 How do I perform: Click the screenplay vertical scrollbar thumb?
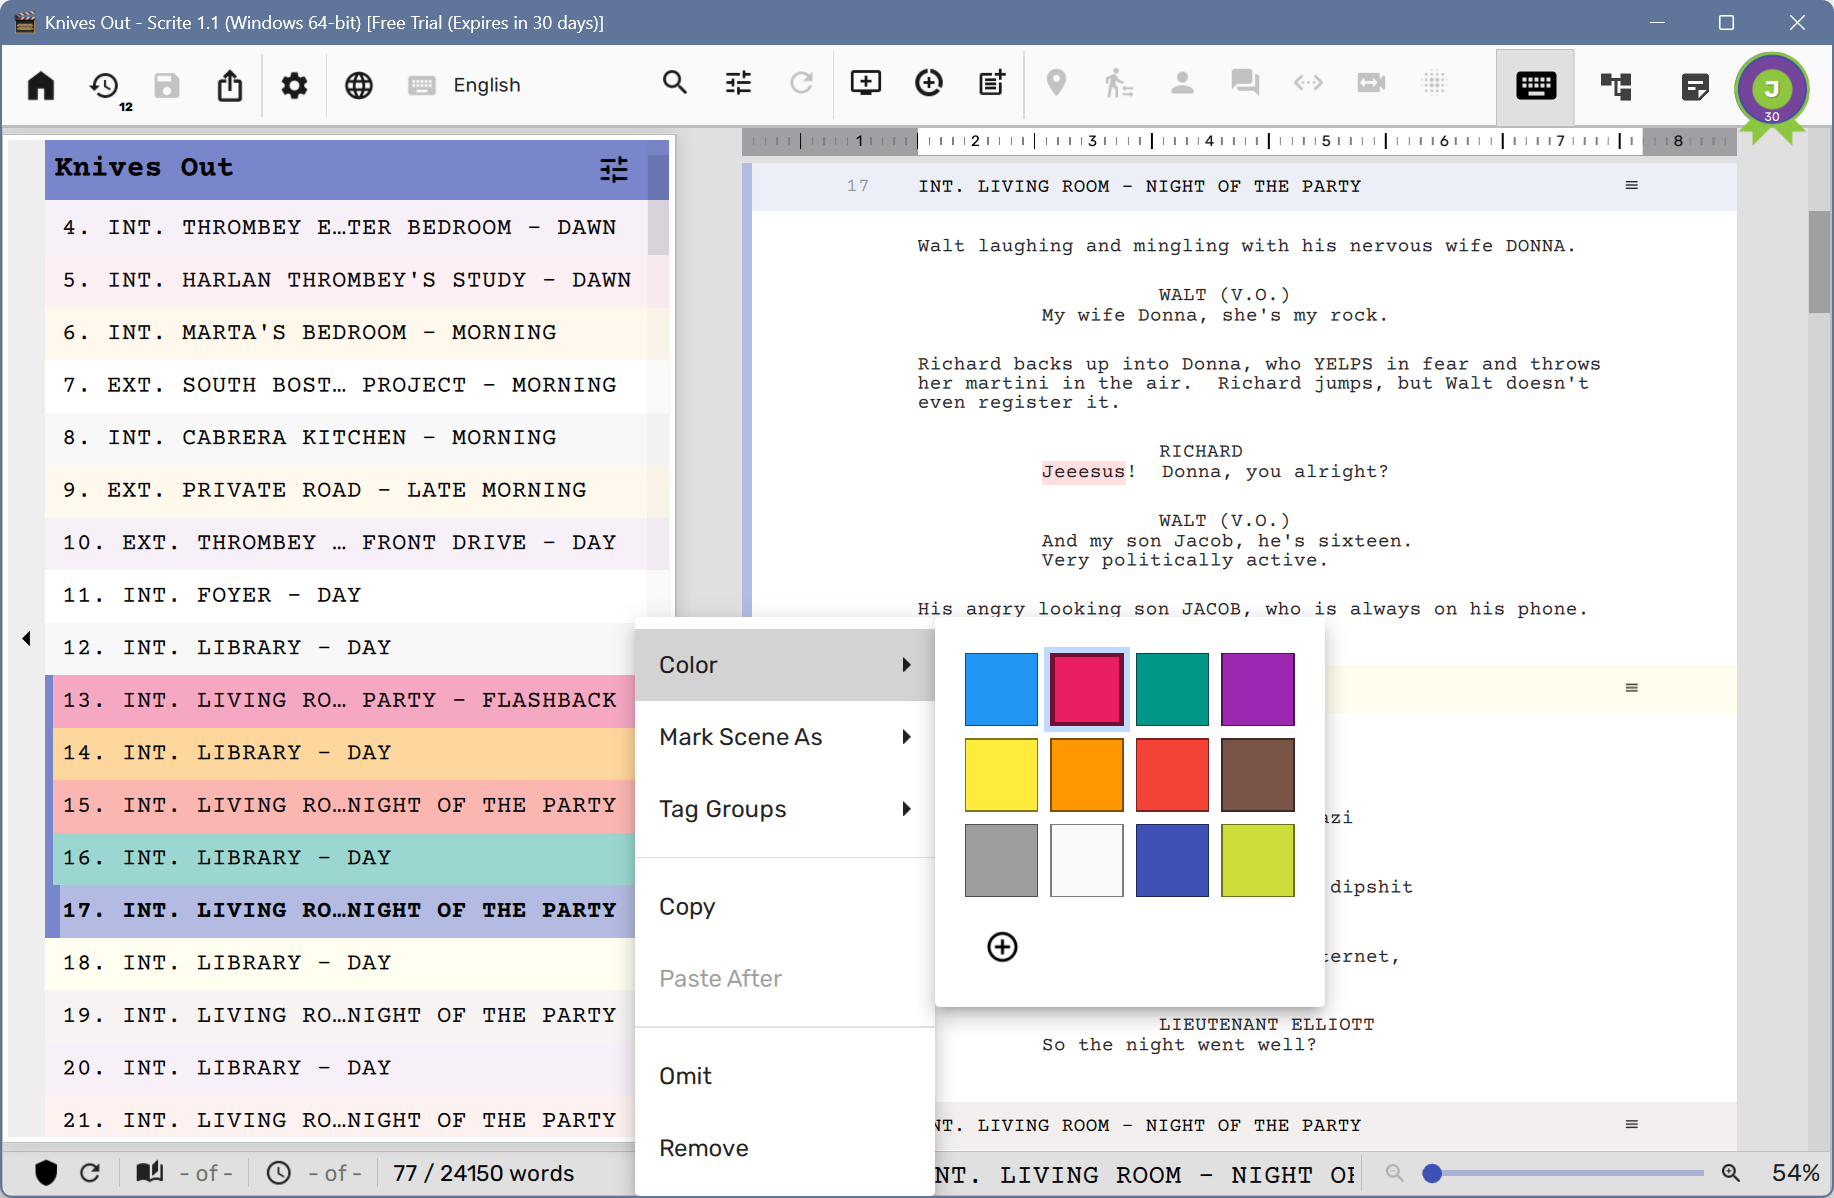click(x=1820, y=262)
